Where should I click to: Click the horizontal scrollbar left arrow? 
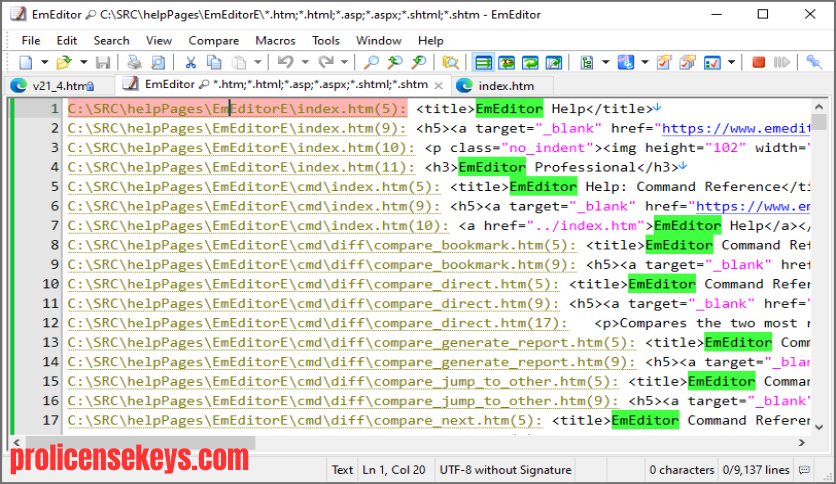(17, 442)
